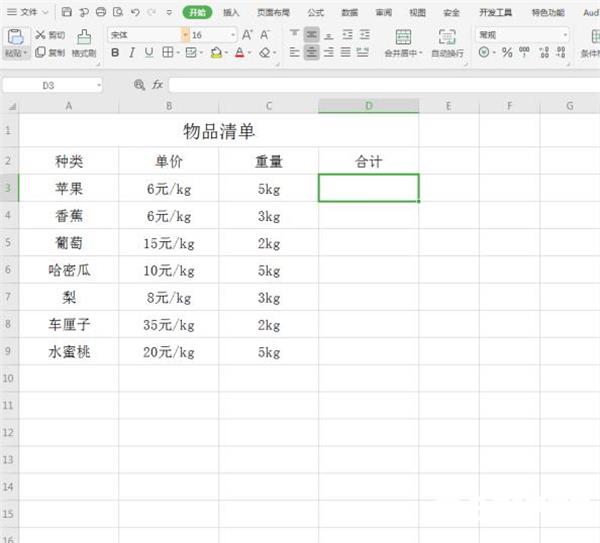
Task: Click Merge and Center (合并居中) button
Action: coord(403,43)
